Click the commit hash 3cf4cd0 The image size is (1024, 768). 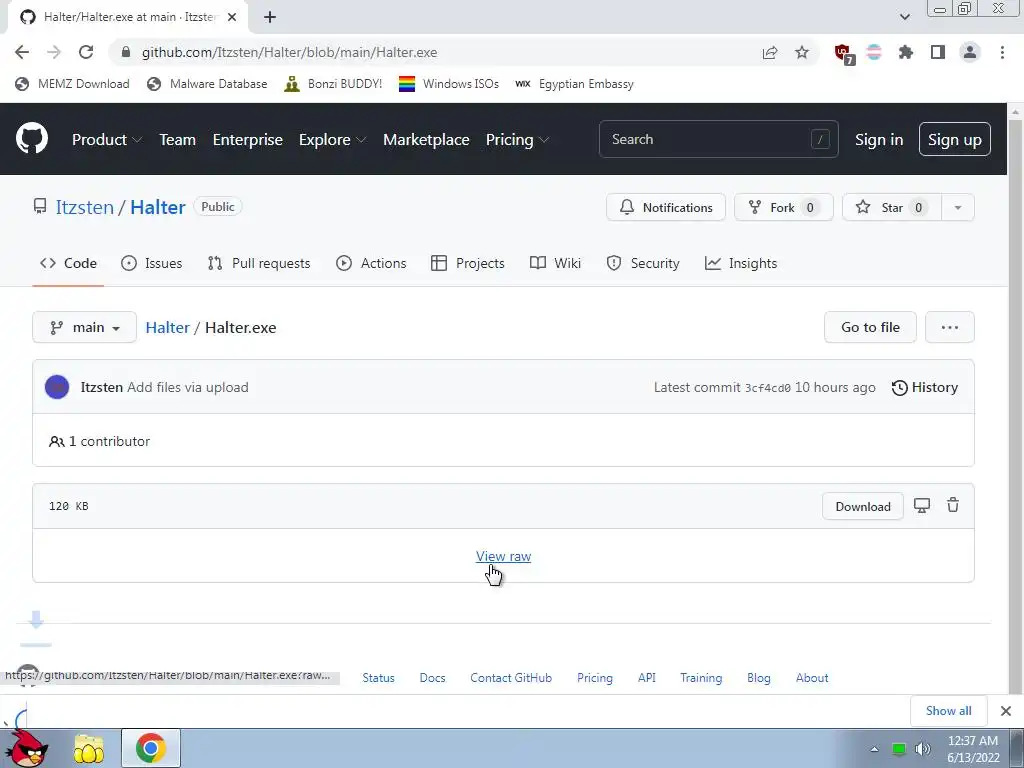767,388
